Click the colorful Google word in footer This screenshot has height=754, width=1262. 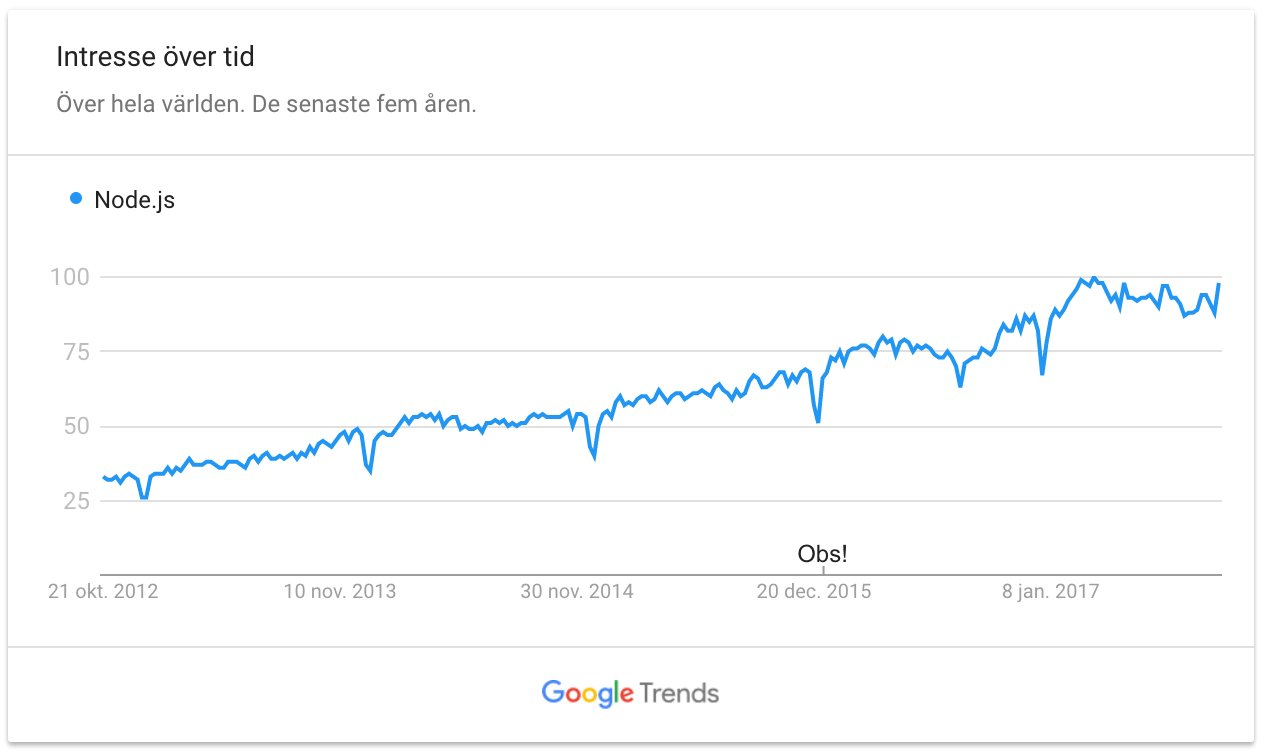(588, 693)
